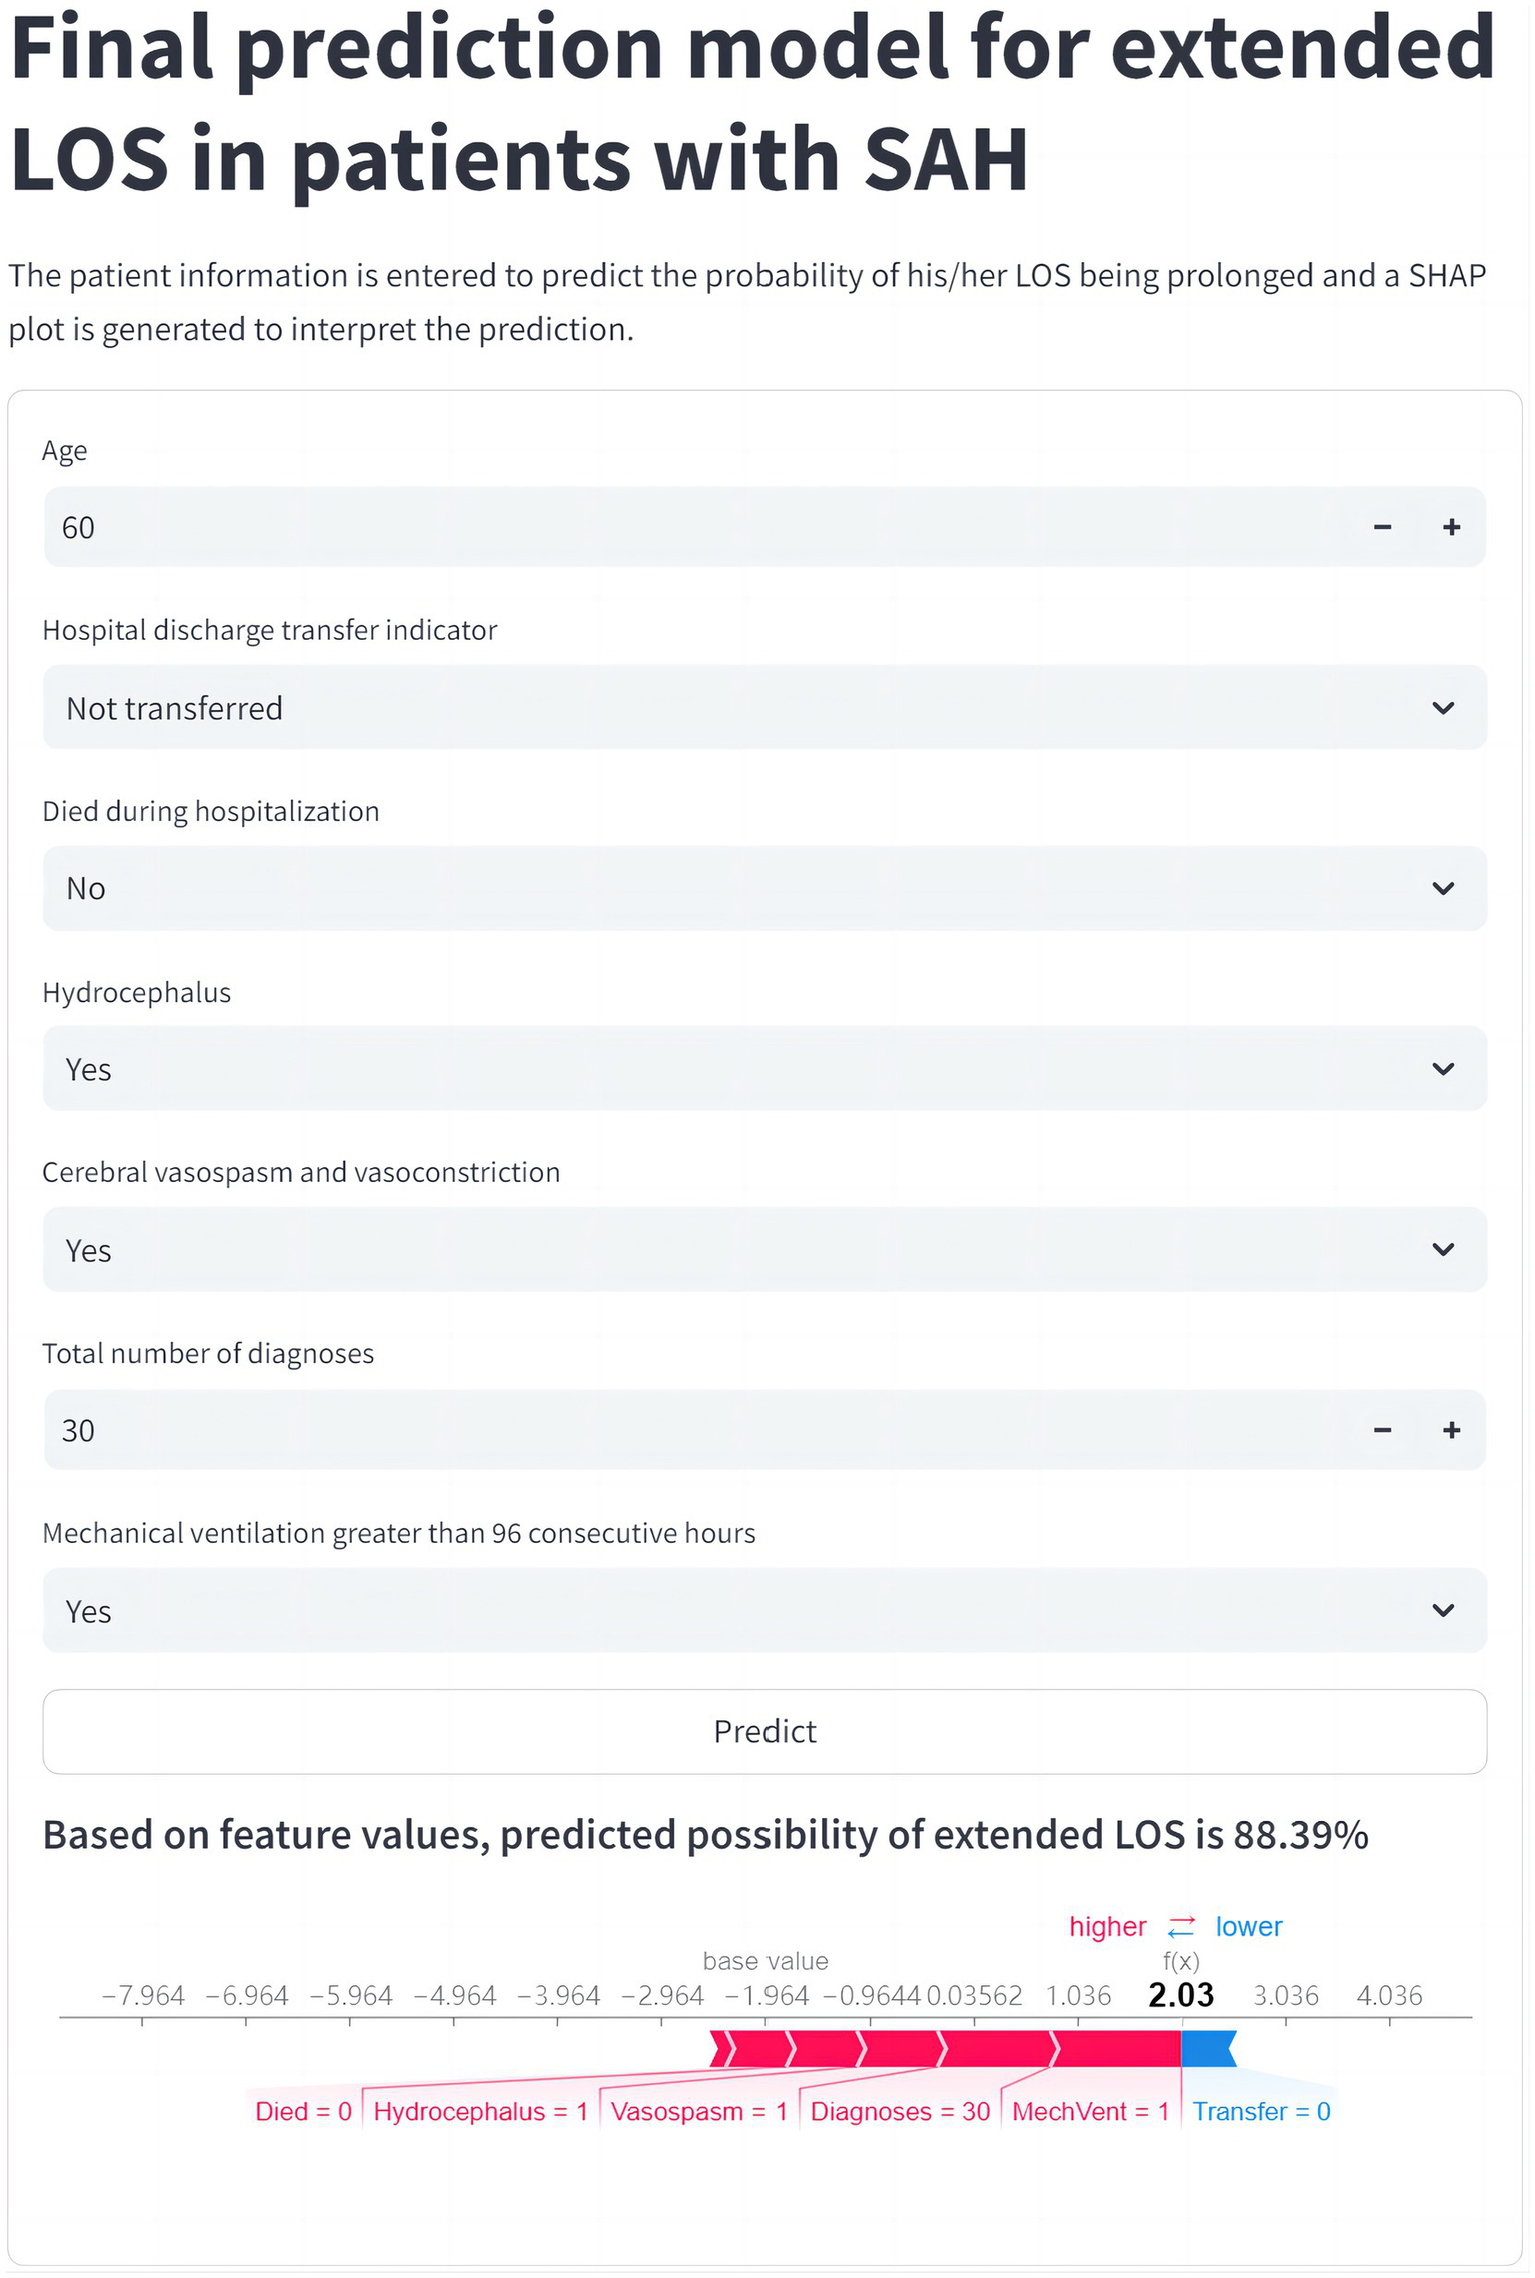Open the Hospital discharge transfer indicator dropdown
1535x2278 pixels.
(1443, 707)
